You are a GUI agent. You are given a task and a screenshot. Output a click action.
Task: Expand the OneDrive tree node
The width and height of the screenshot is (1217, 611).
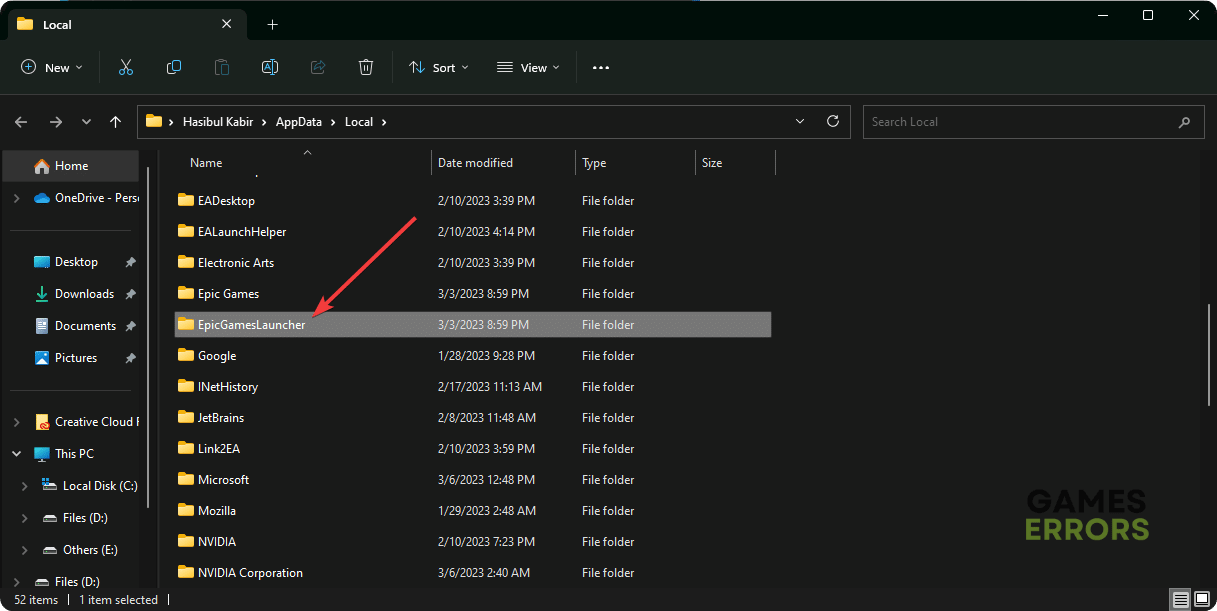coord(16,198)
